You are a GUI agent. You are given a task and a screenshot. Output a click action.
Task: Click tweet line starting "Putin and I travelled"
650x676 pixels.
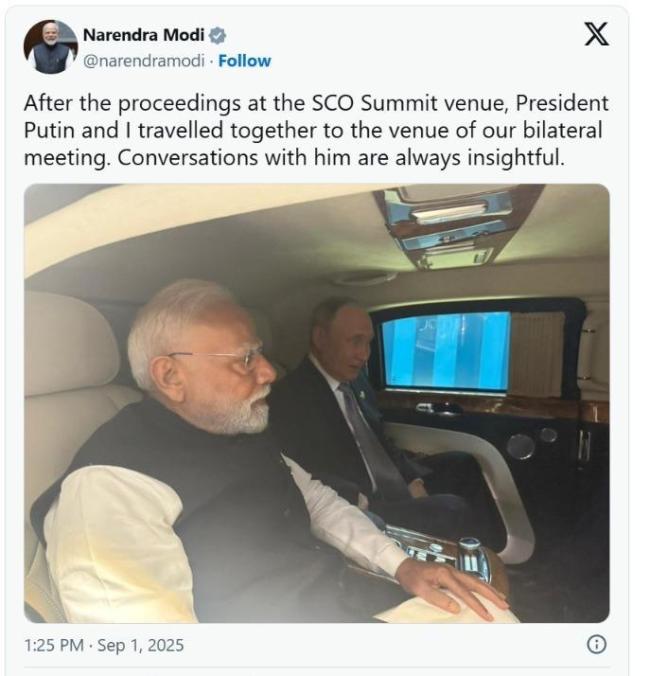(x=313, y=131)
